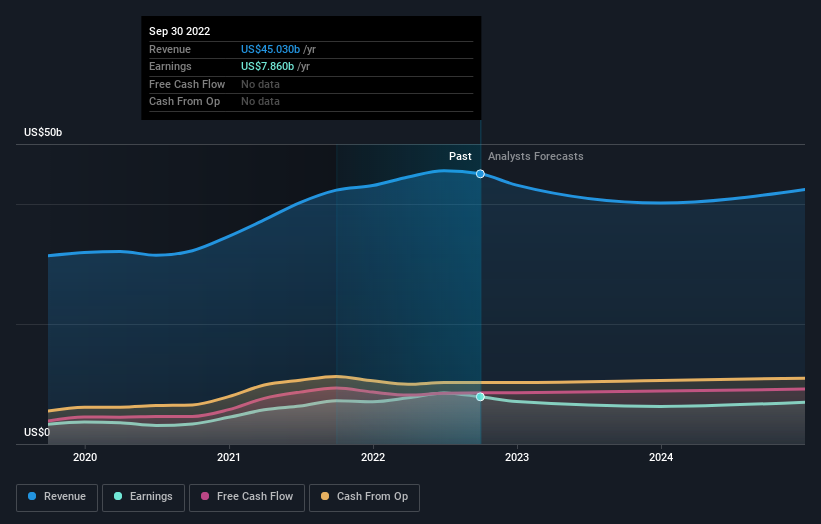Click the earnings value US$7.860b
Viewport: 821px width, 524px height.
268,66
